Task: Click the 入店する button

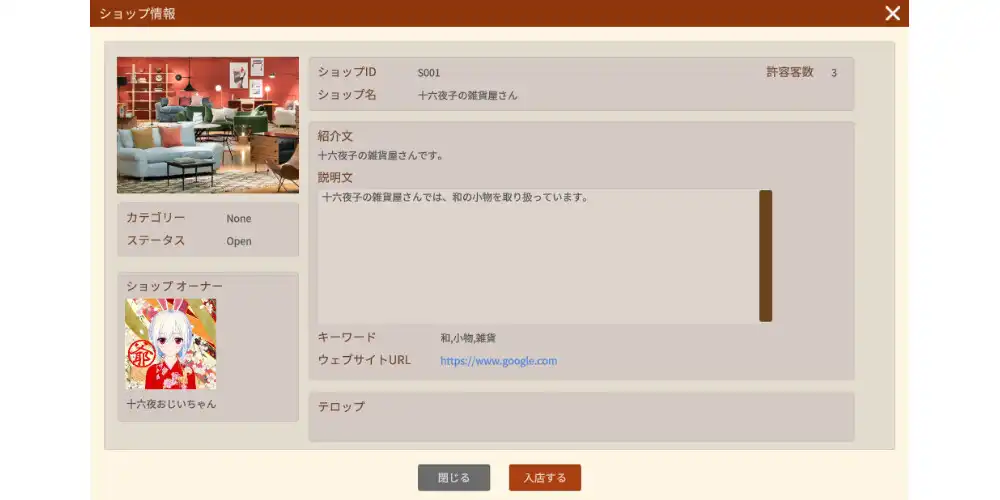Action: click(x=545, y=478)
